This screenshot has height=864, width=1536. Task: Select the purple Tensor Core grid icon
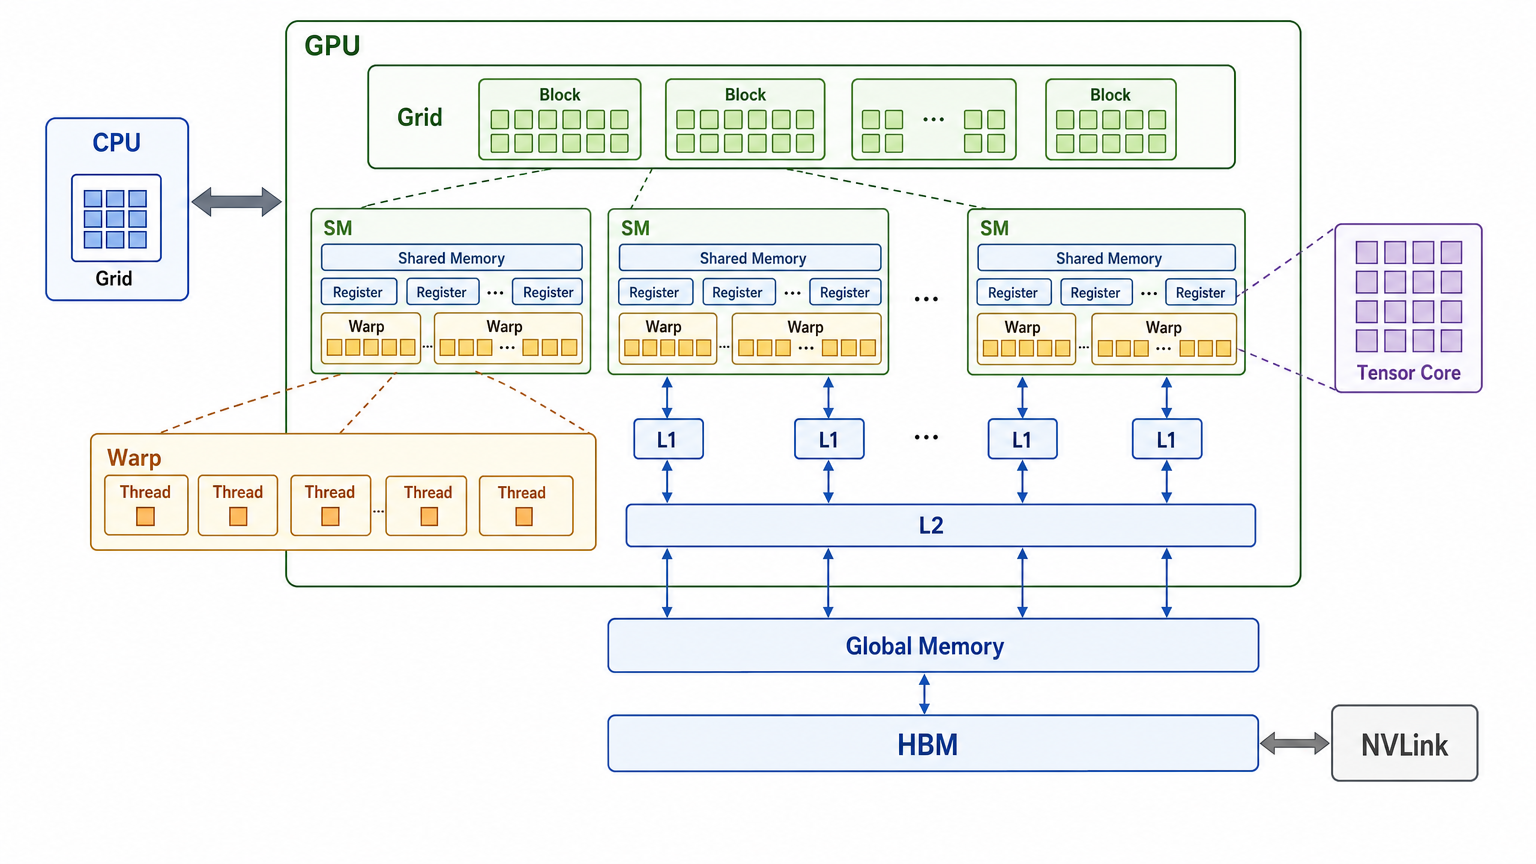(1408, 296)
